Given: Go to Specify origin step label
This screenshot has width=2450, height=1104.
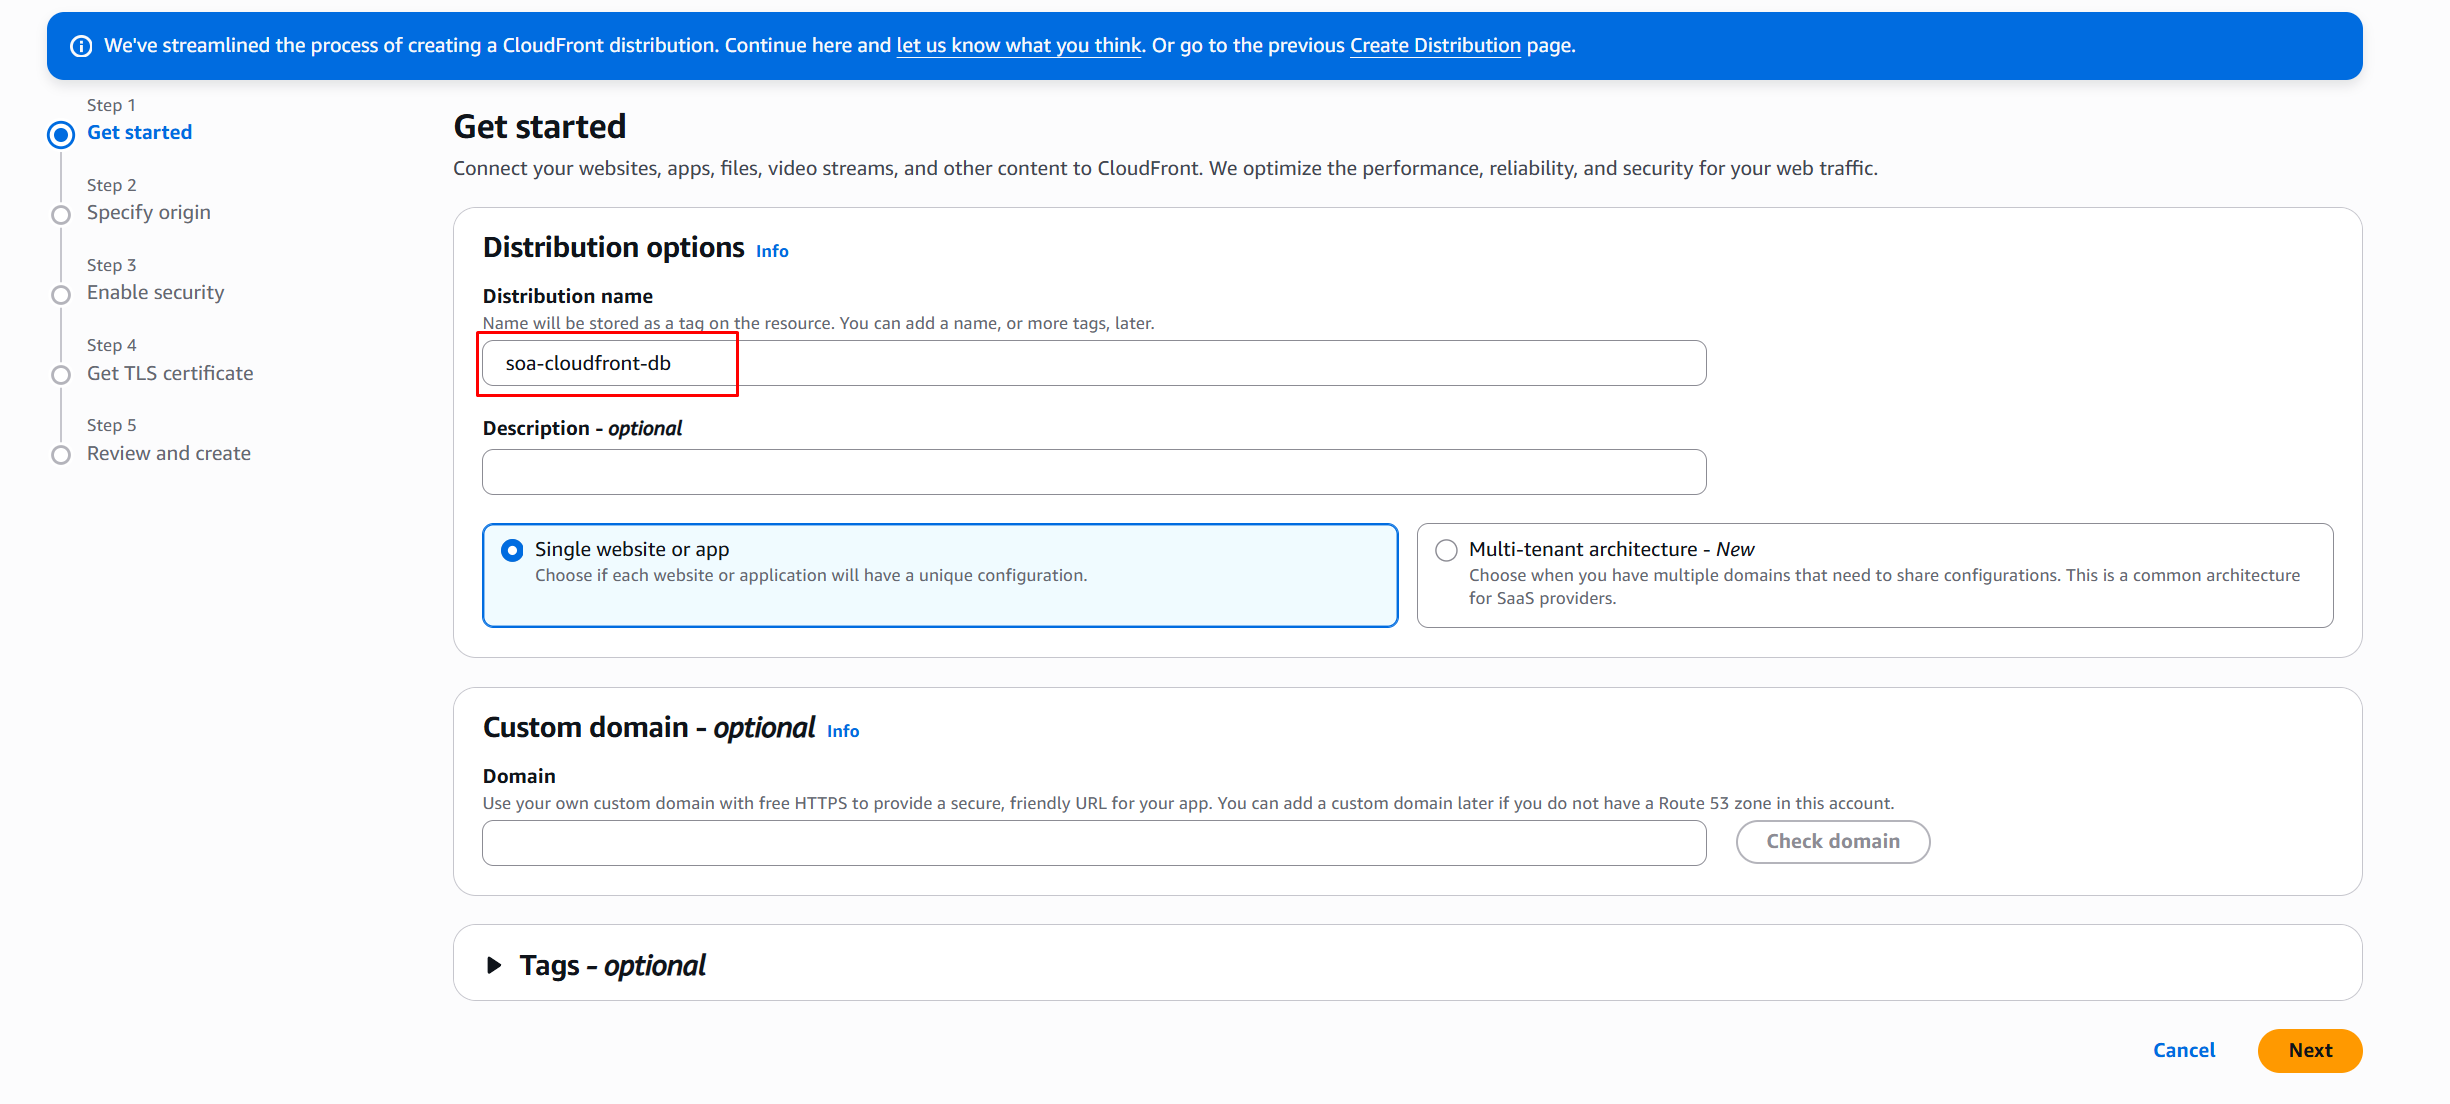Looking at the screenshot, I should [149, 212].
